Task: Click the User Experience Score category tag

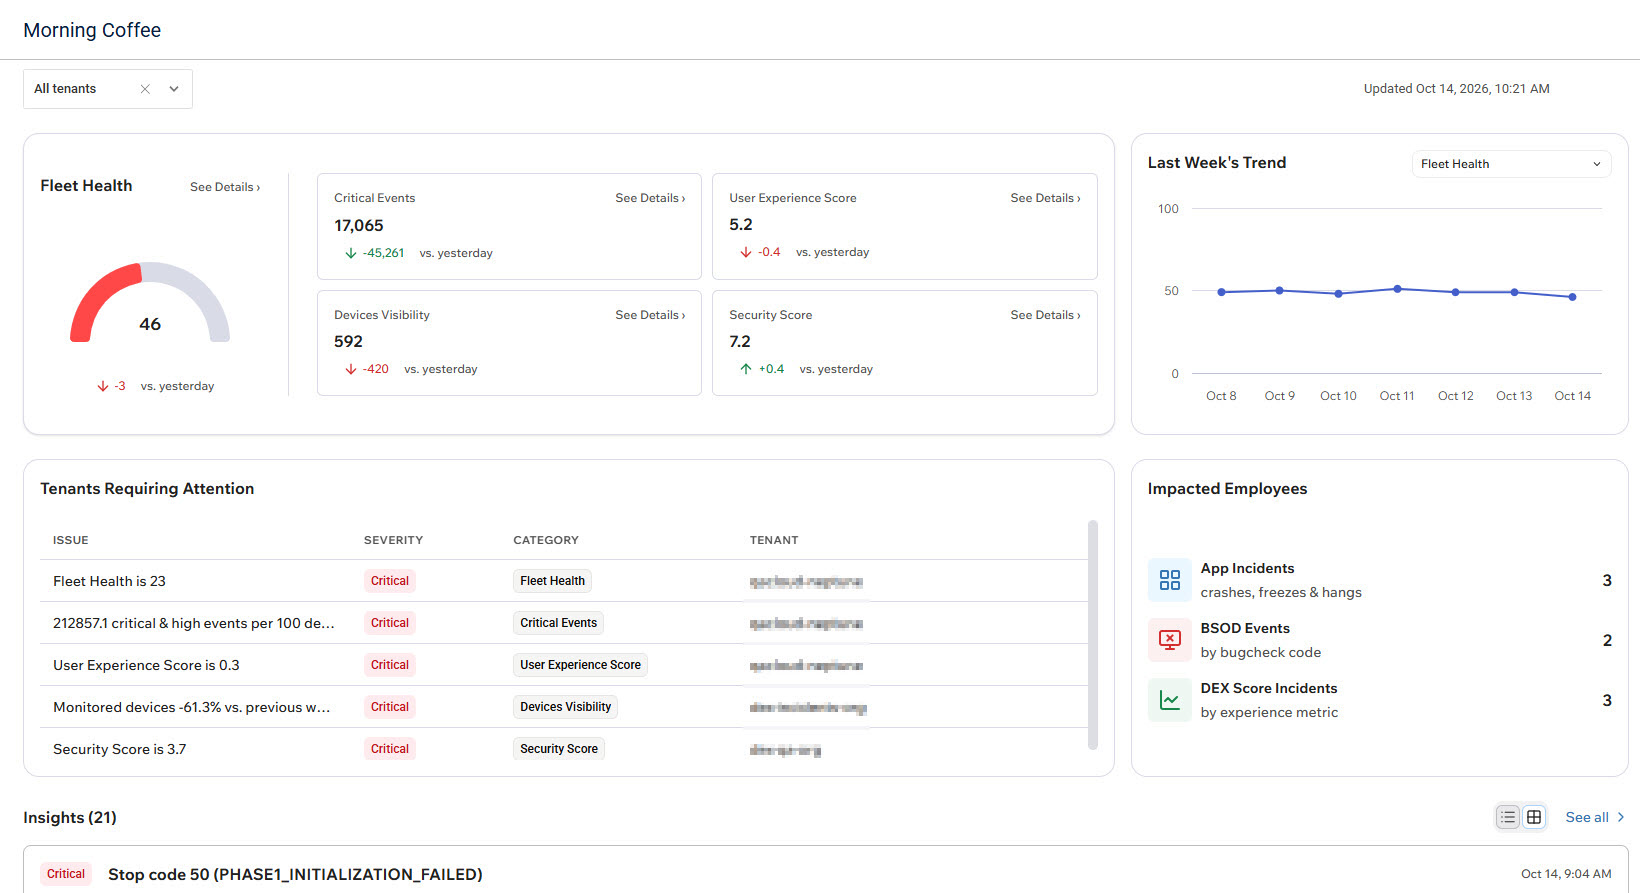Action: click(x=580, y=665)
